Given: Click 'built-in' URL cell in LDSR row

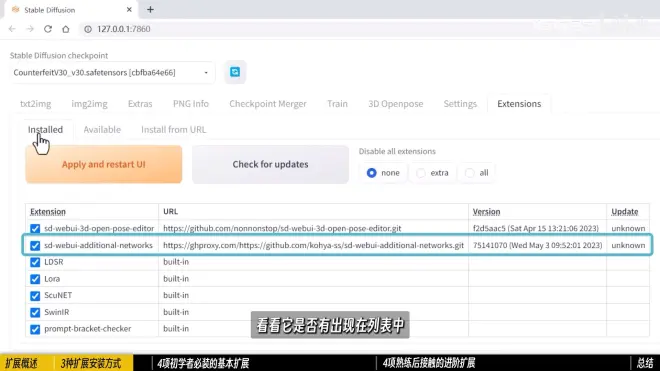Looking at the screenshot, I should pos(176,262).
